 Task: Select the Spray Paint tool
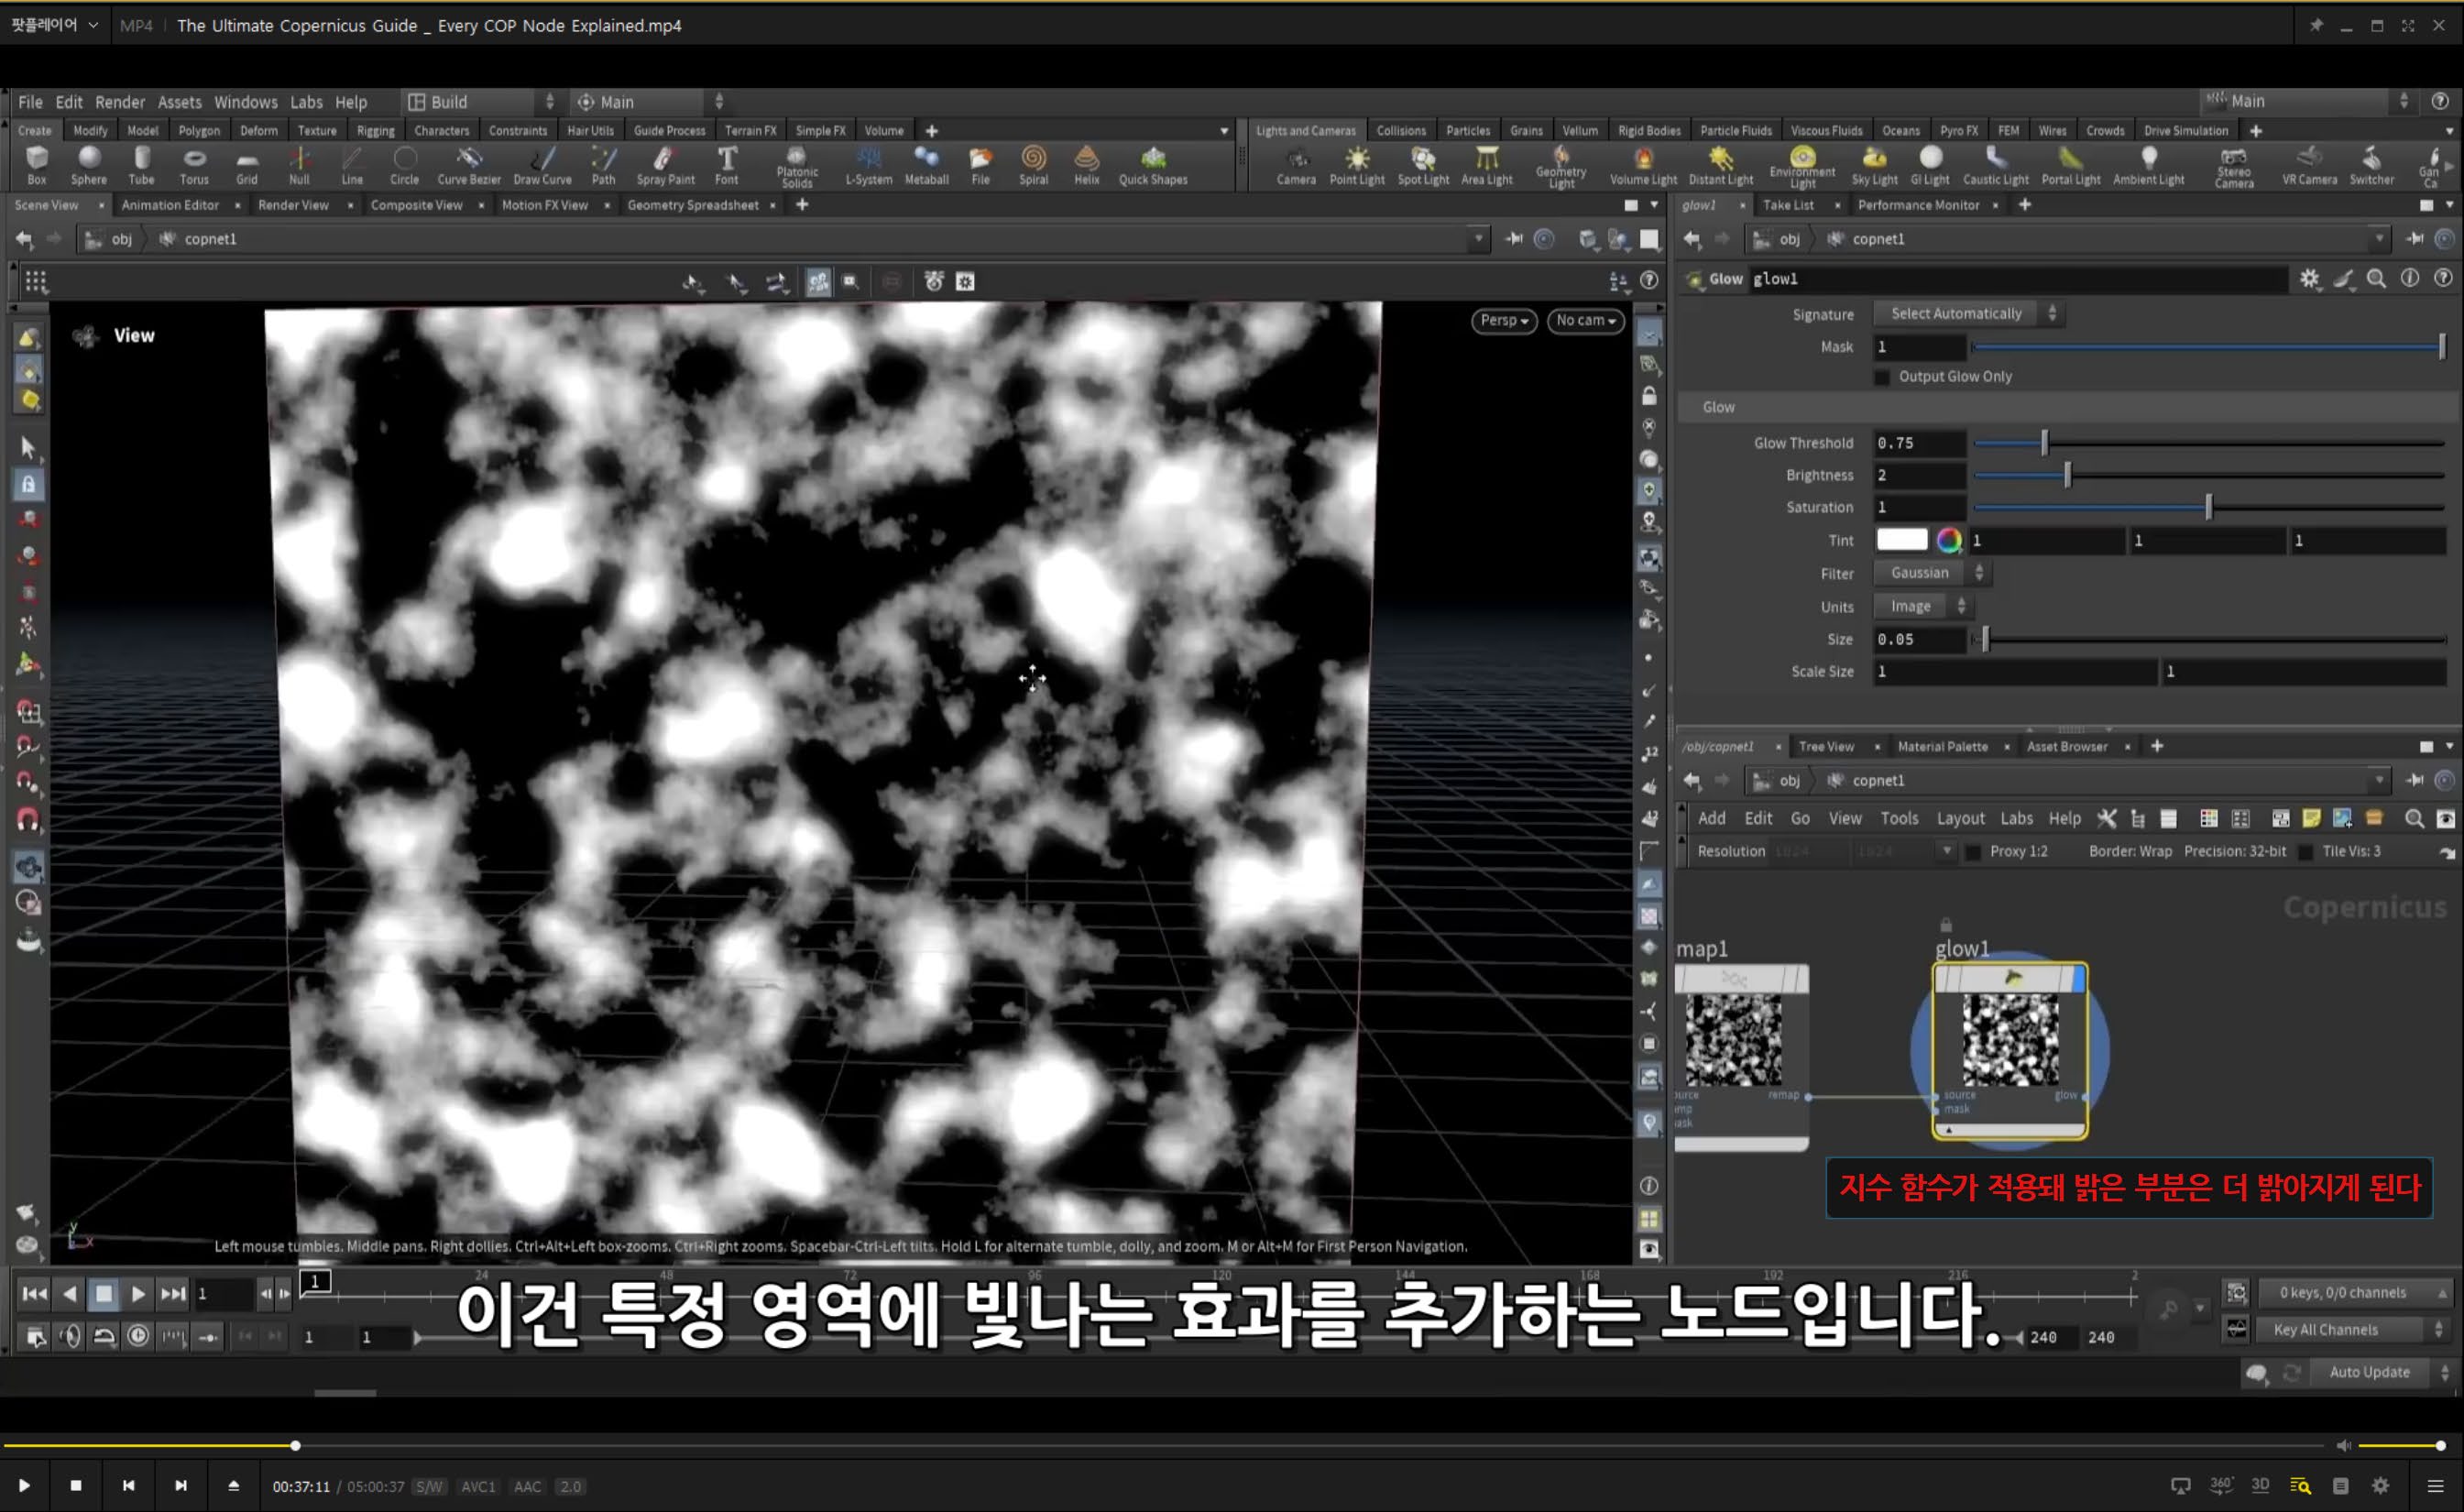(x=665, y=166)
